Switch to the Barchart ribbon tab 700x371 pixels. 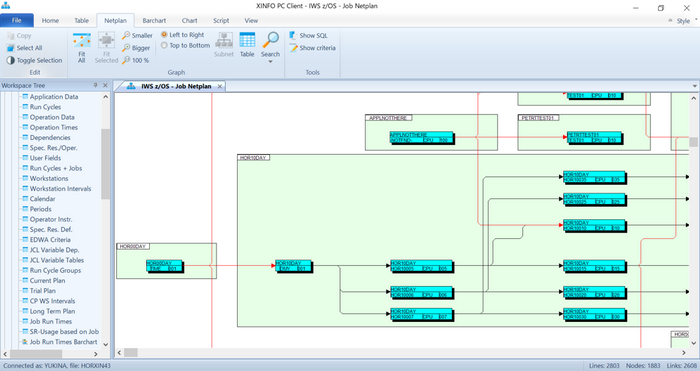[154, 21]
